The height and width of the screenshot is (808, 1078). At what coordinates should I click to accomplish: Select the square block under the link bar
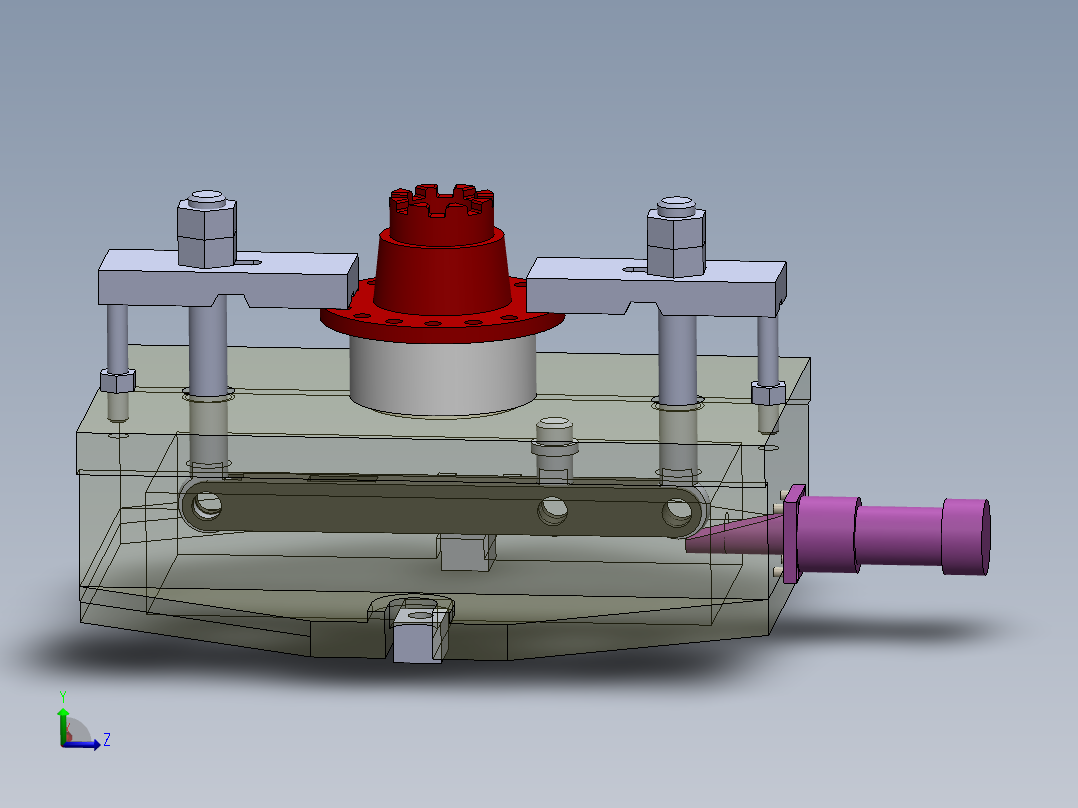click(468, 553)
